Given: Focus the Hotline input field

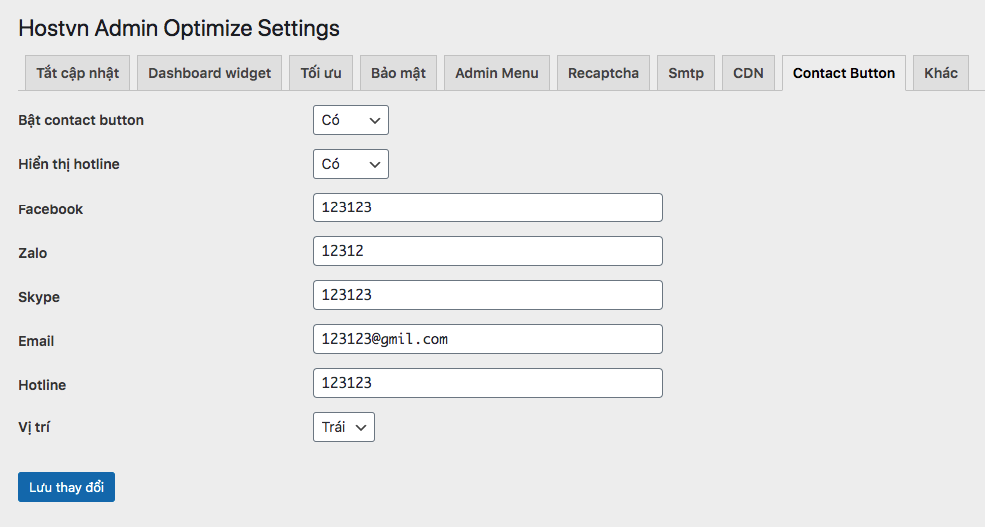Looking at the screenshot, I should [x=487, y=383].
